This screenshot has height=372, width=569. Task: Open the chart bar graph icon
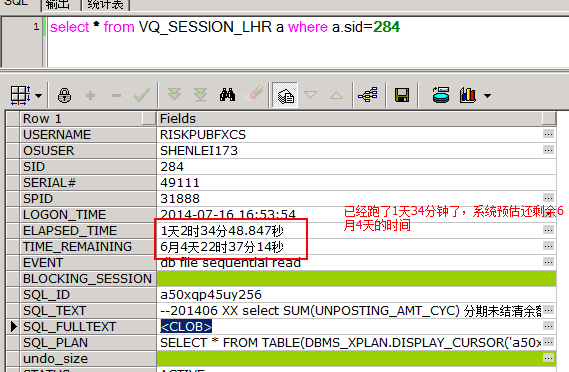[468, 95]
